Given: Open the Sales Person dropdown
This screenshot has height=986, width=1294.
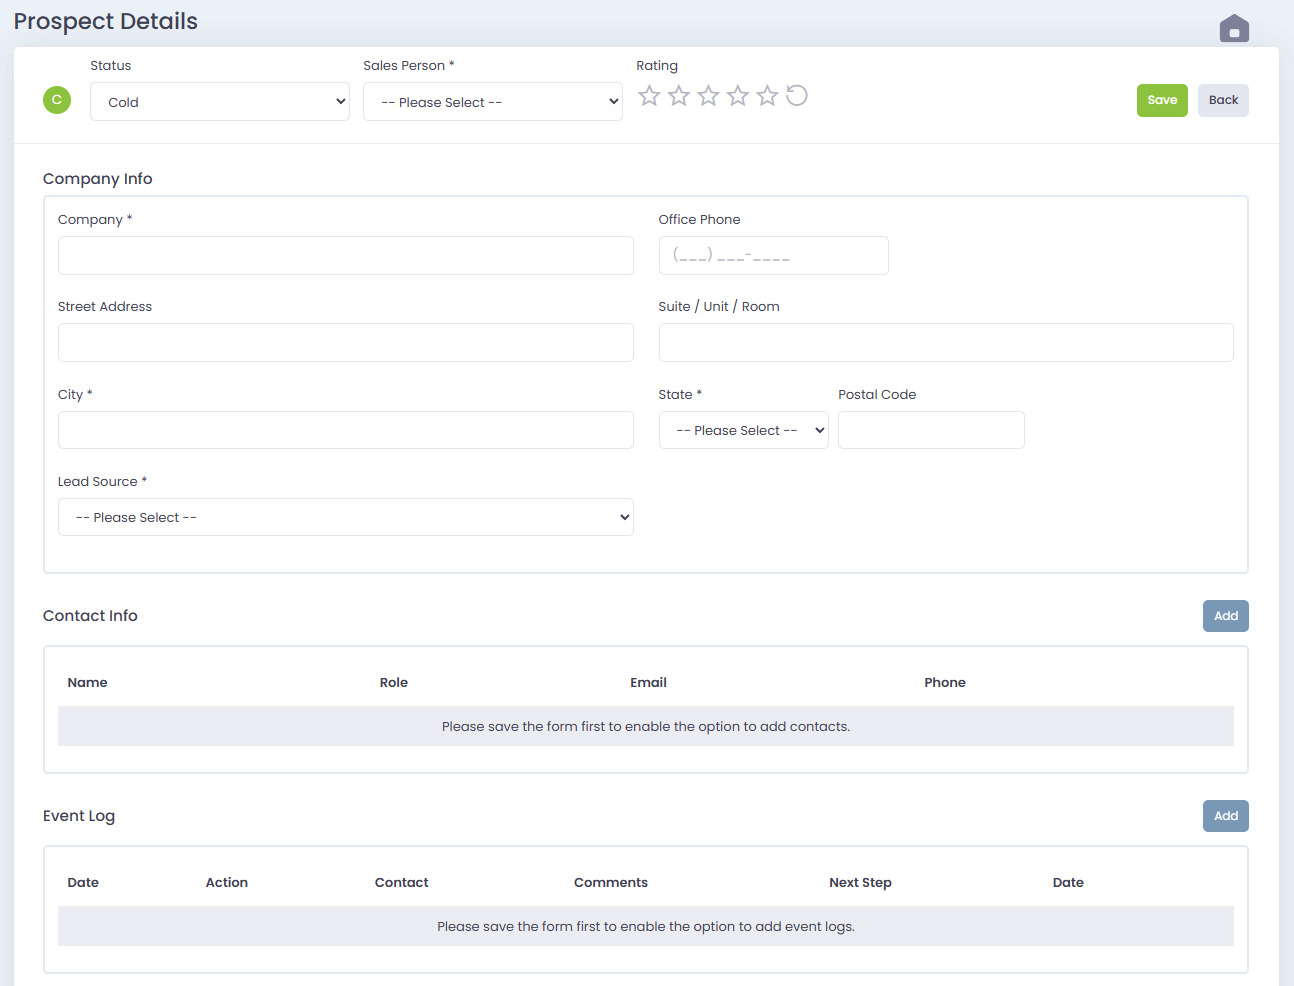Looking at the screenshot, I should click(x=492, y=102).
